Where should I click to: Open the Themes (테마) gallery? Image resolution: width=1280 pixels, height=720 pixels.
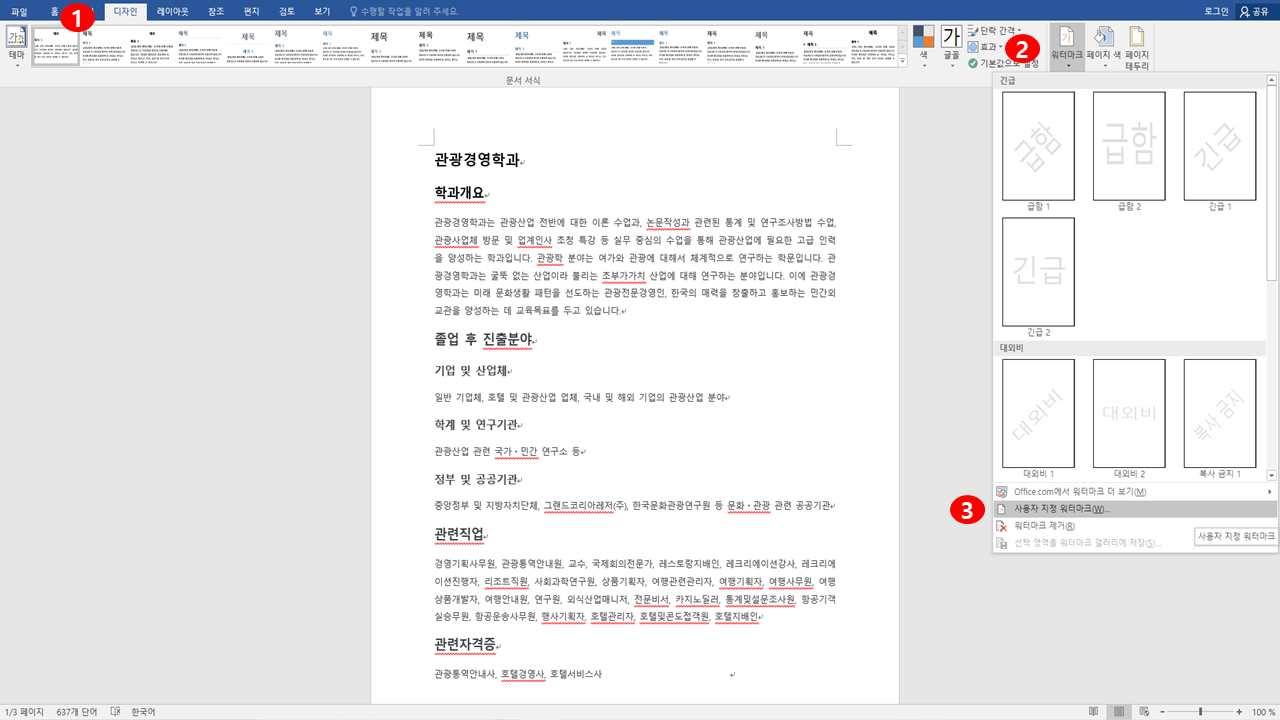tap(16, 40)
